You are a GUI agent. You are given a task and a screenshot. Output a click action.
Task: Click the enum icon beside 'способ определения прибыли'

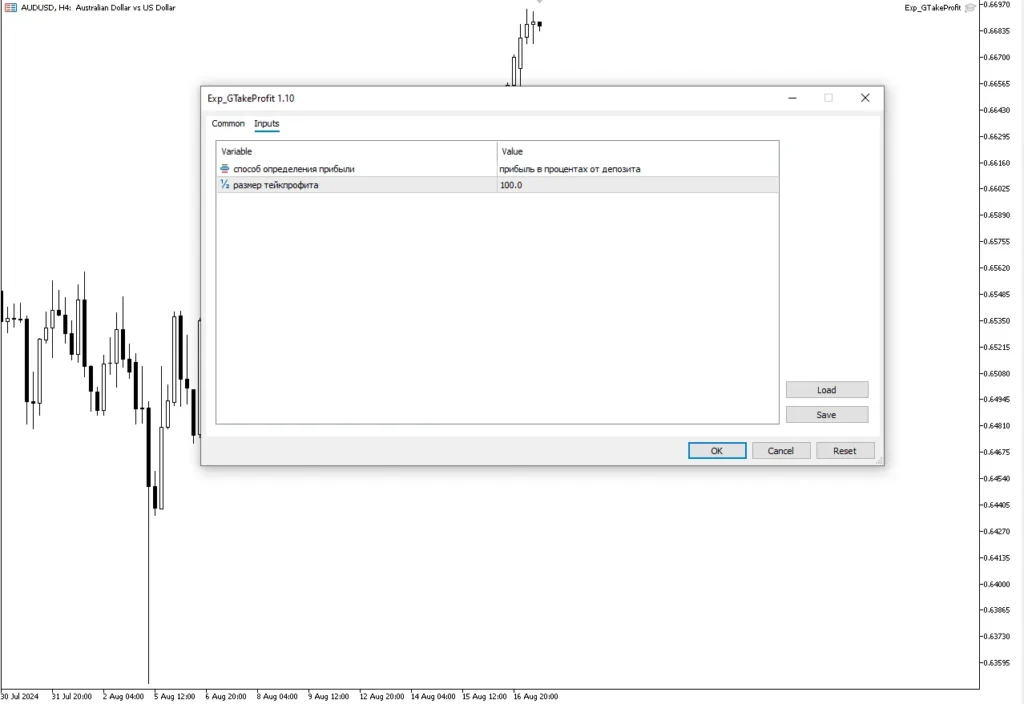pos(225,168)
